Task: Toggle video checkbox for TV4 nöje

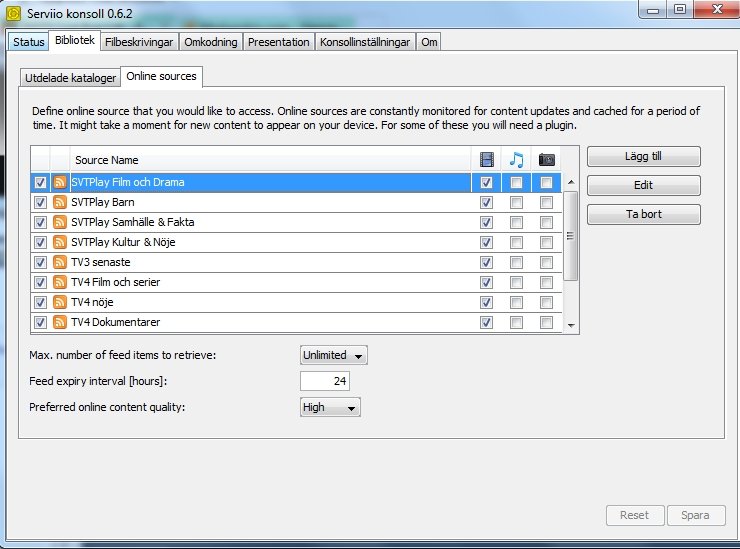Action: coord(486,302)
